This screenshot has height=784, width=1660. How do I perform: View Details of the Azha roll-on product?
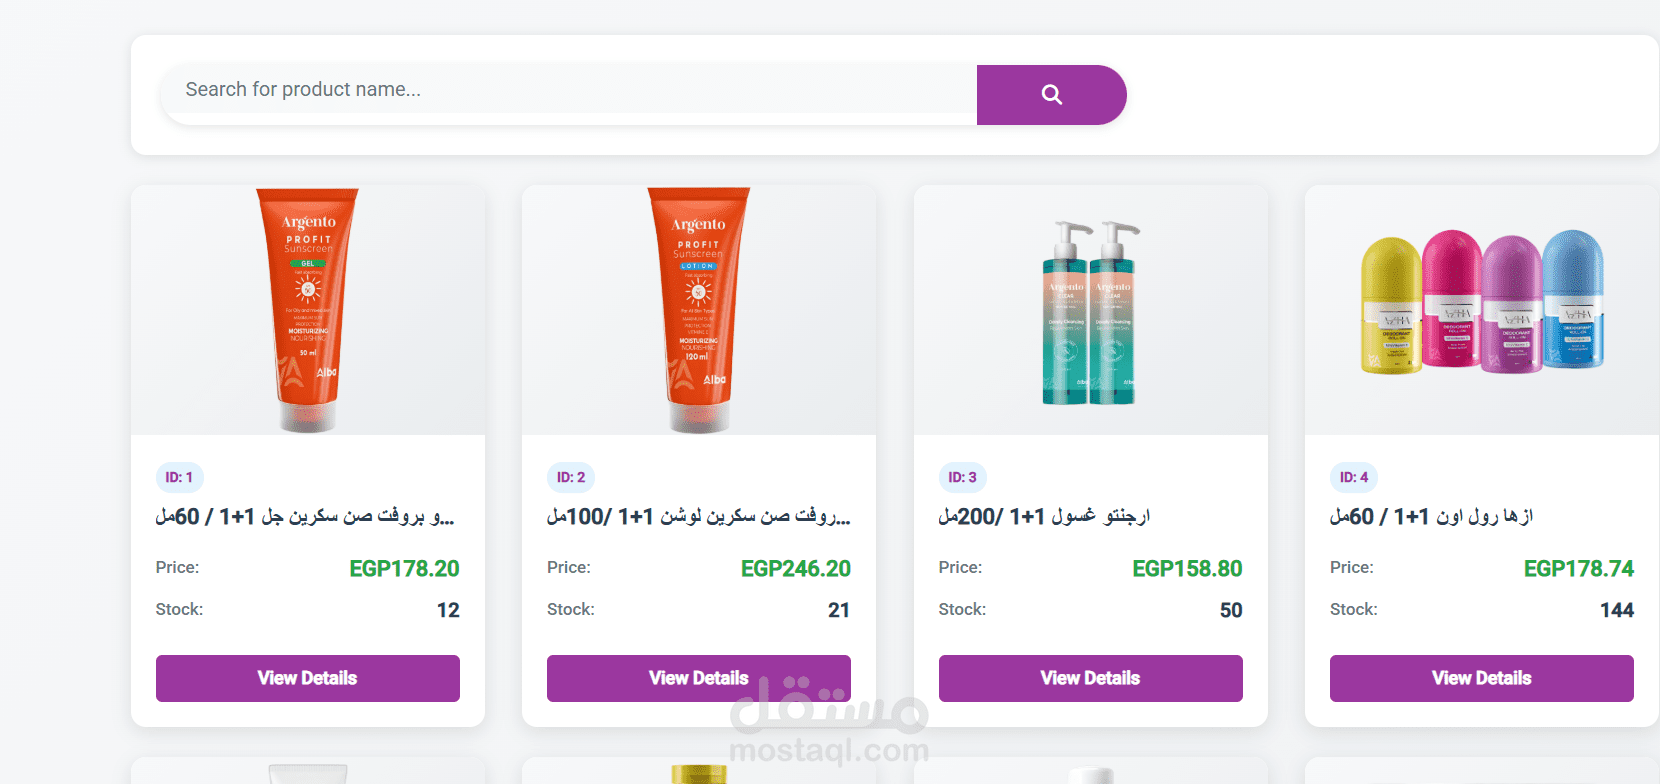pyautogui.click(x=1481, y=678)
